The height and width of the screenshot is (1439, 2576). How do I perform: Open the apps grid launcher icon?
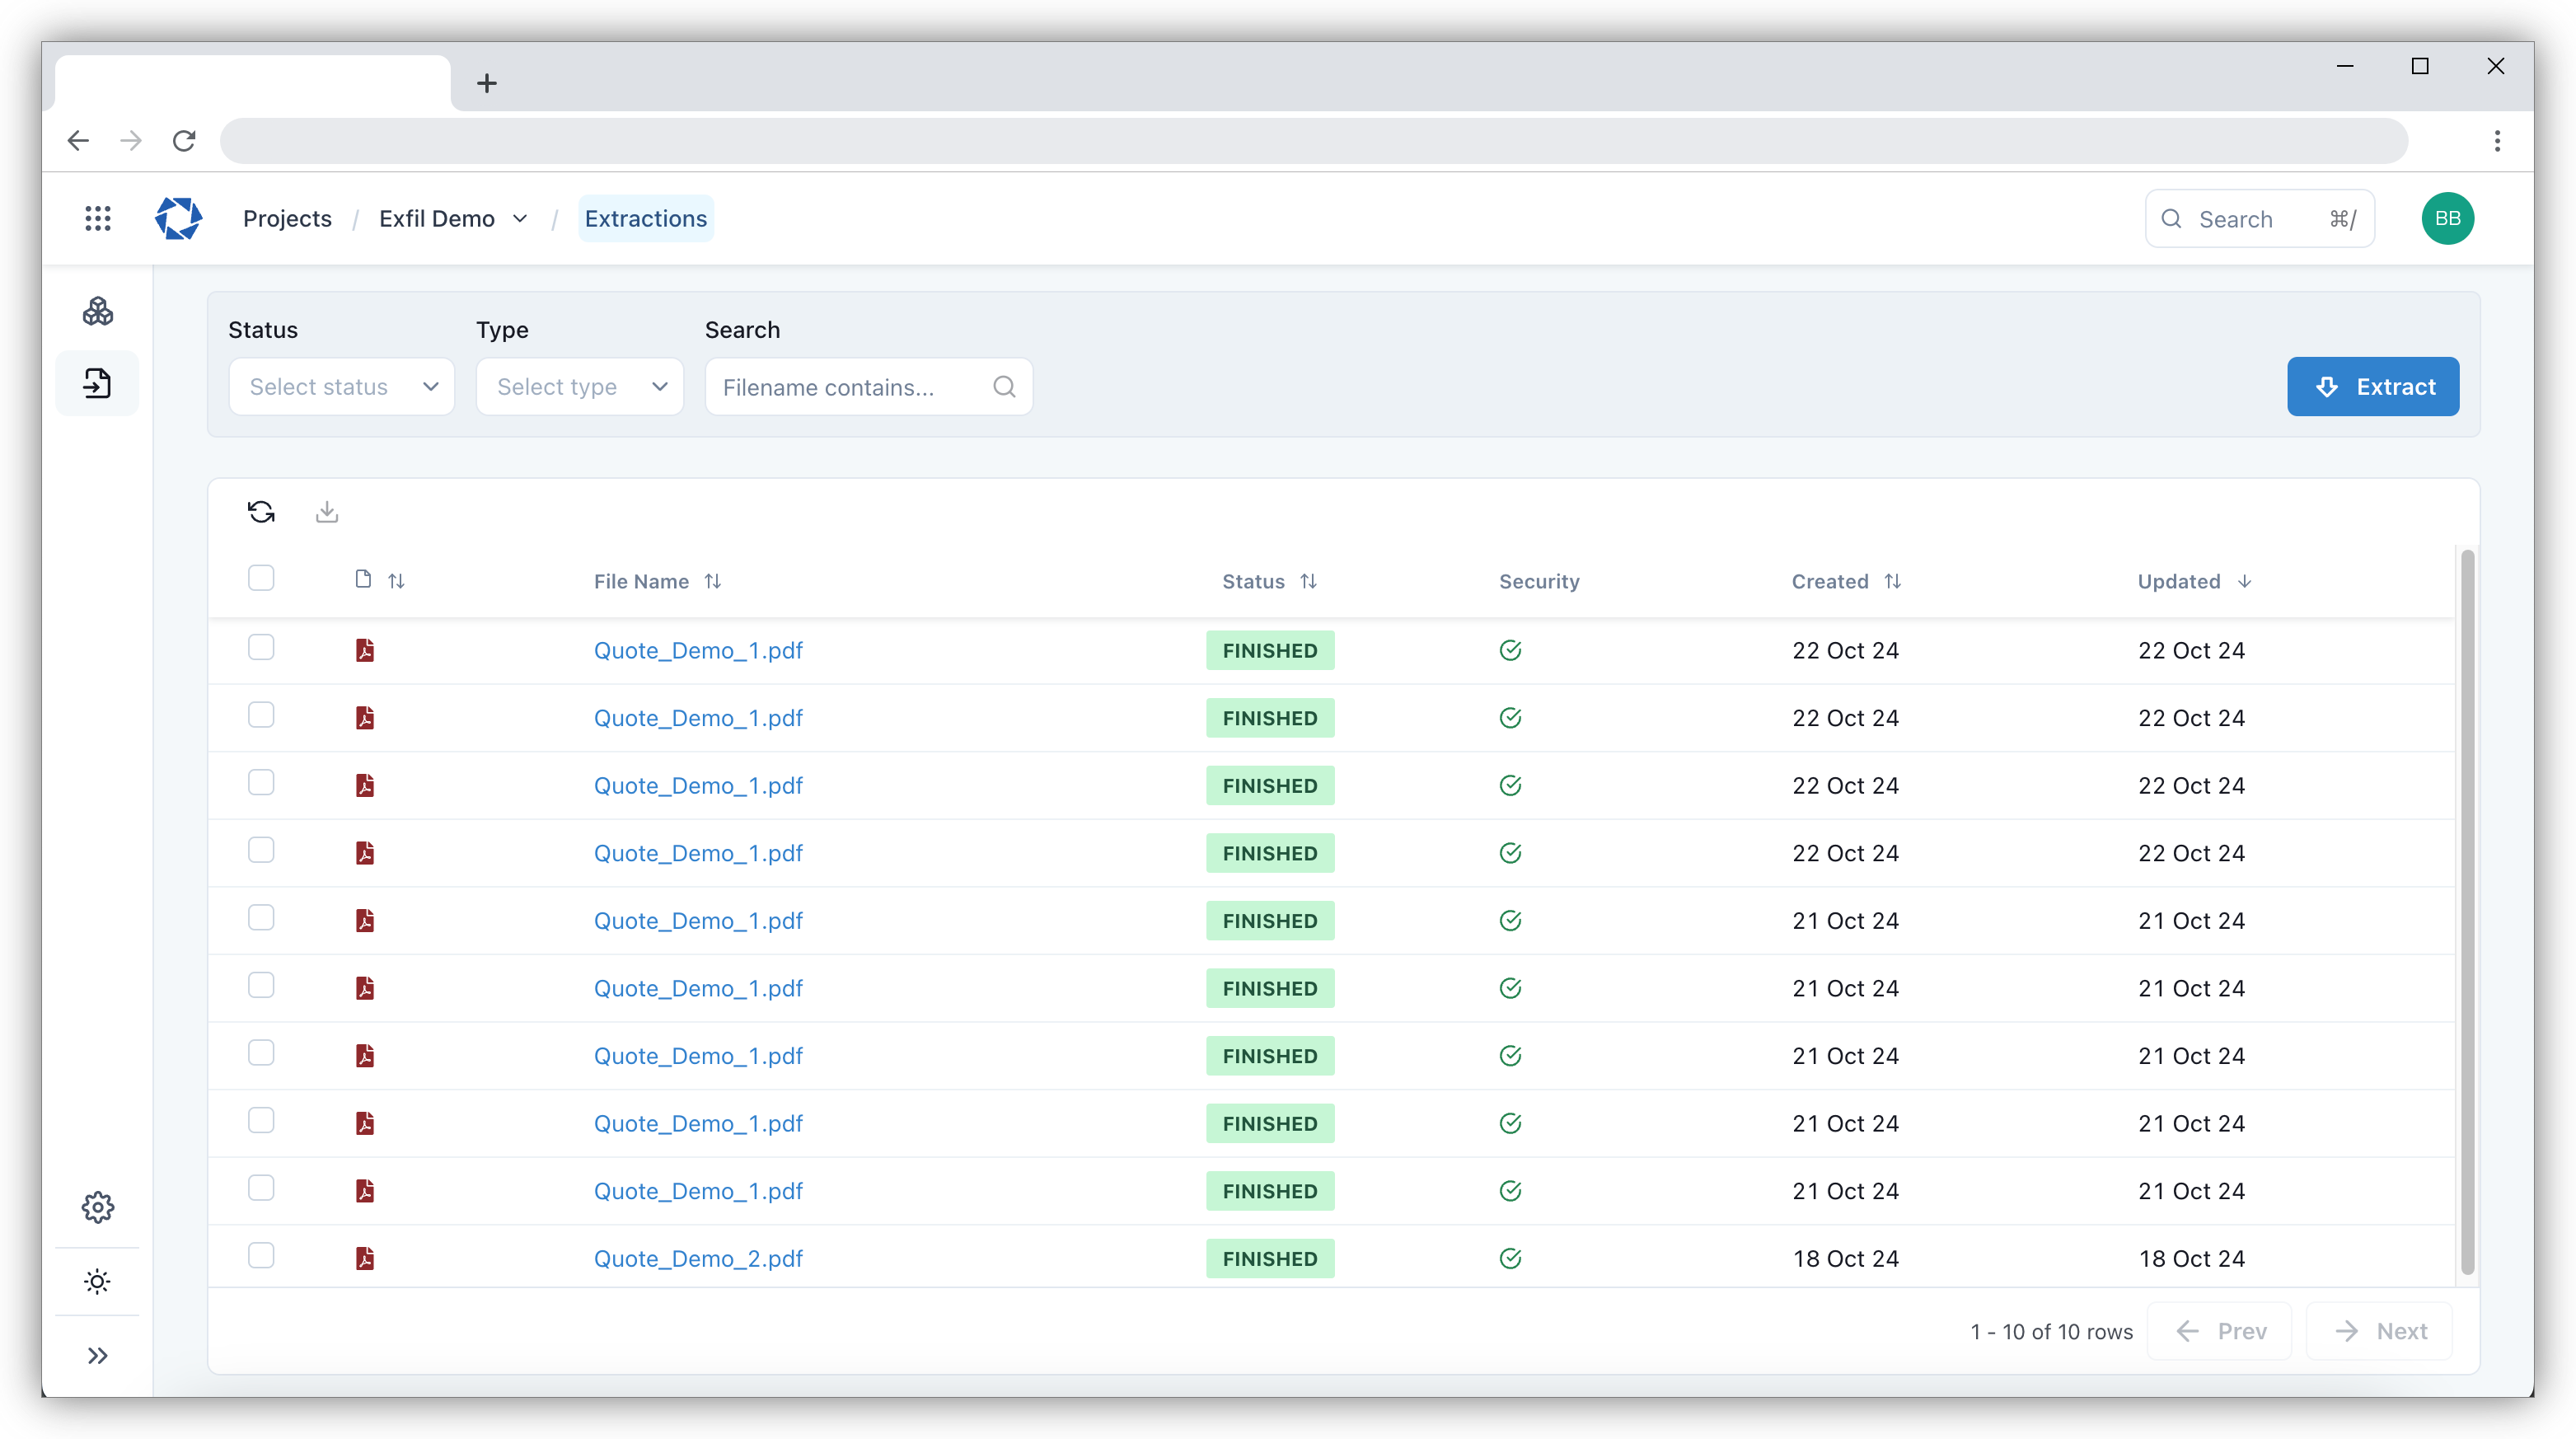pos(98,219)
